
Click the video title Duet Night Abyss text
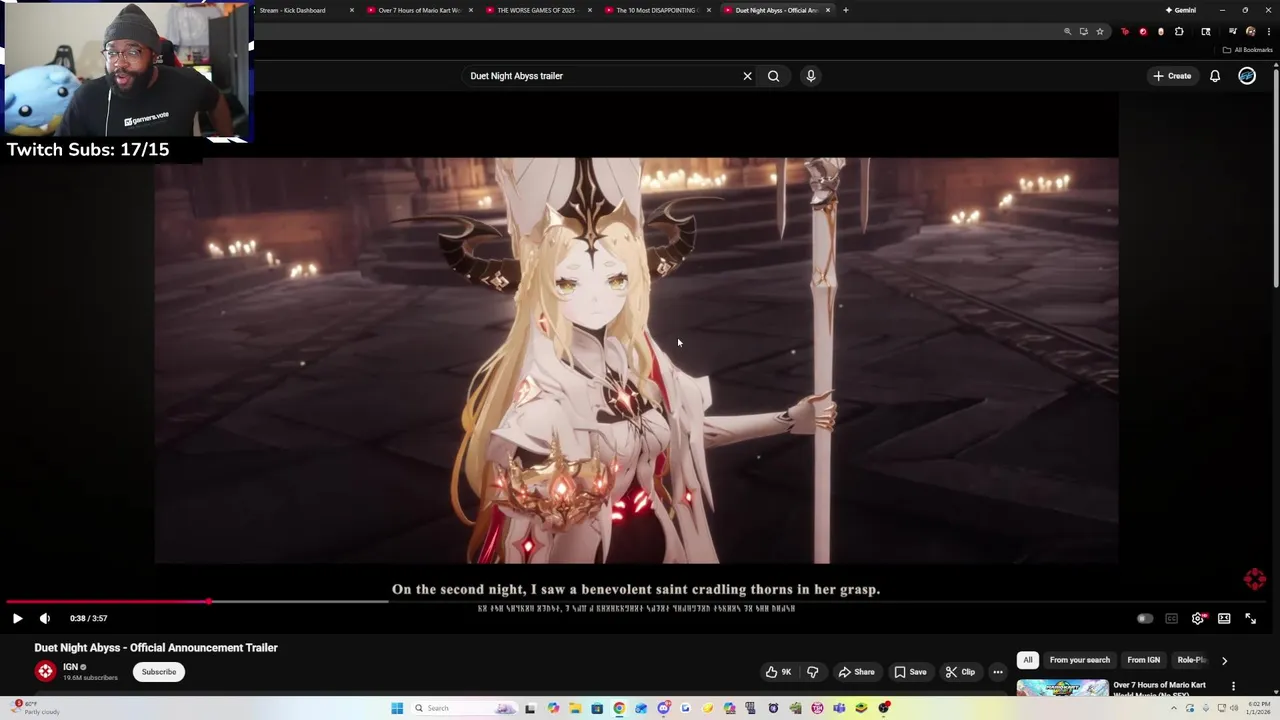156,648
